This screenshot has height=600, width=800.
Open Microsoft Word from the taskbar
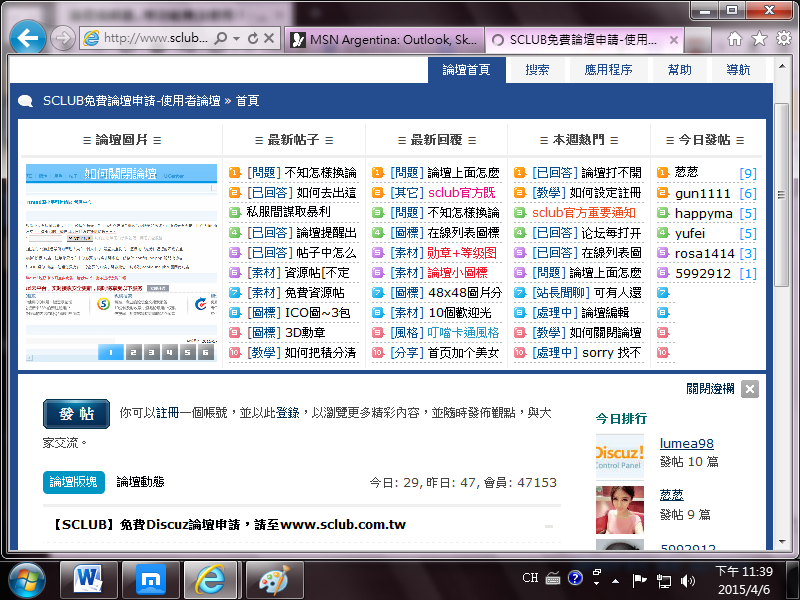click(89, 580)
